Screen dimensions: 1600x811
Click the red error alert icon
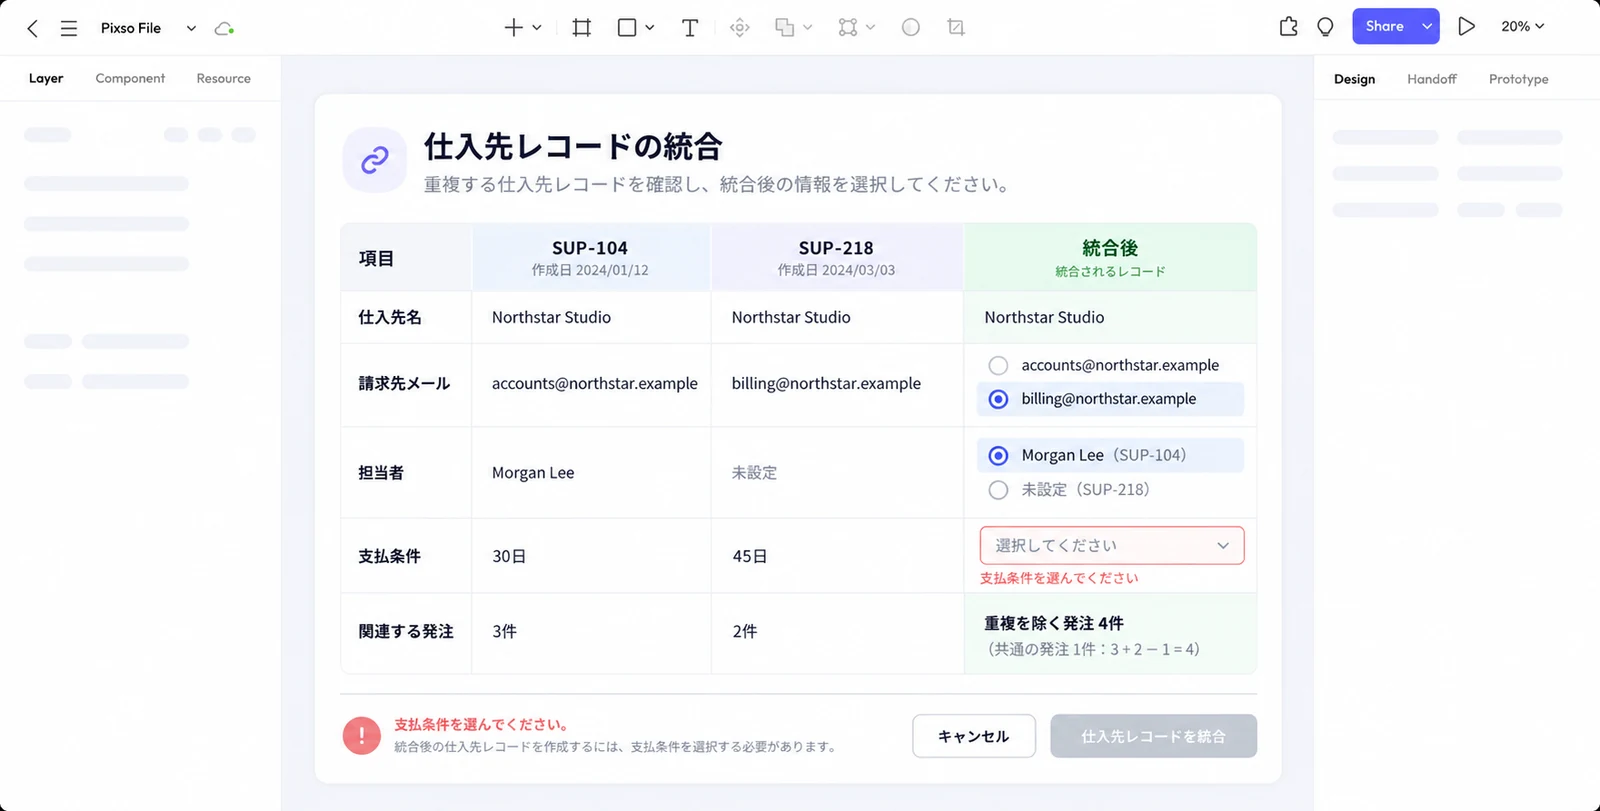(361, 736)
